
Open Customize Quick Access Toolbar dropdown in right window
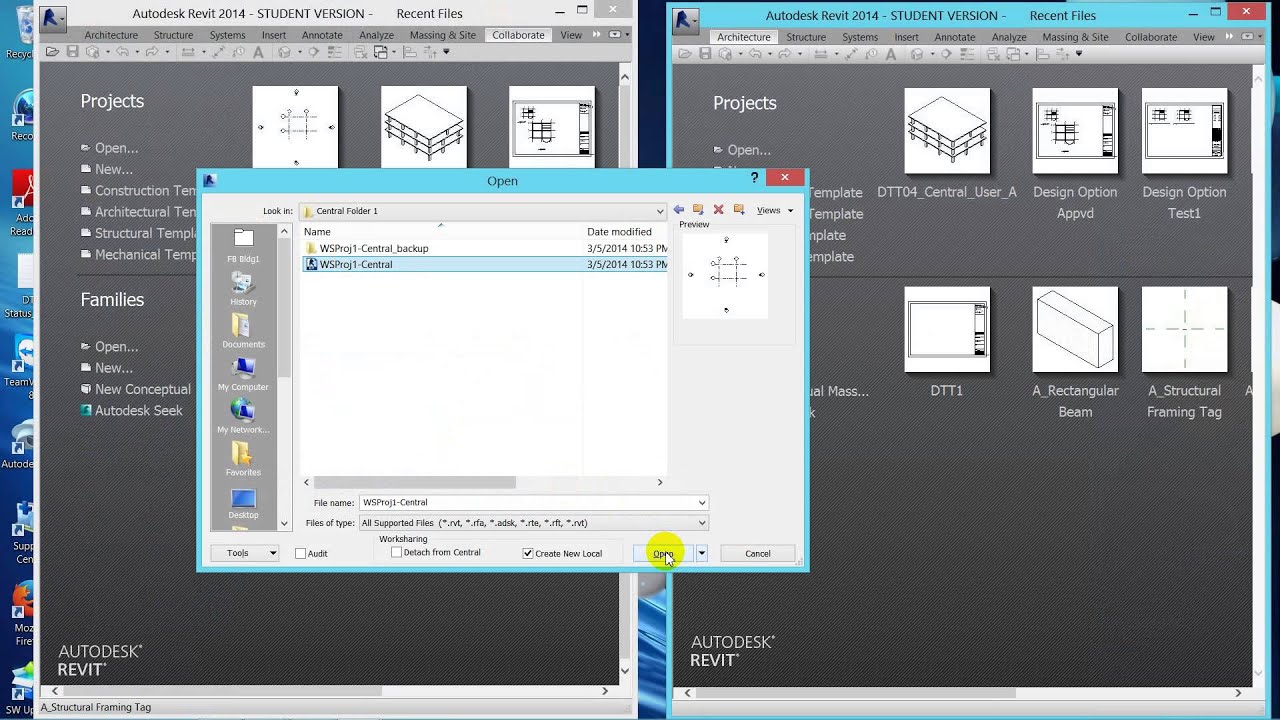click(x=1079, y=54)
